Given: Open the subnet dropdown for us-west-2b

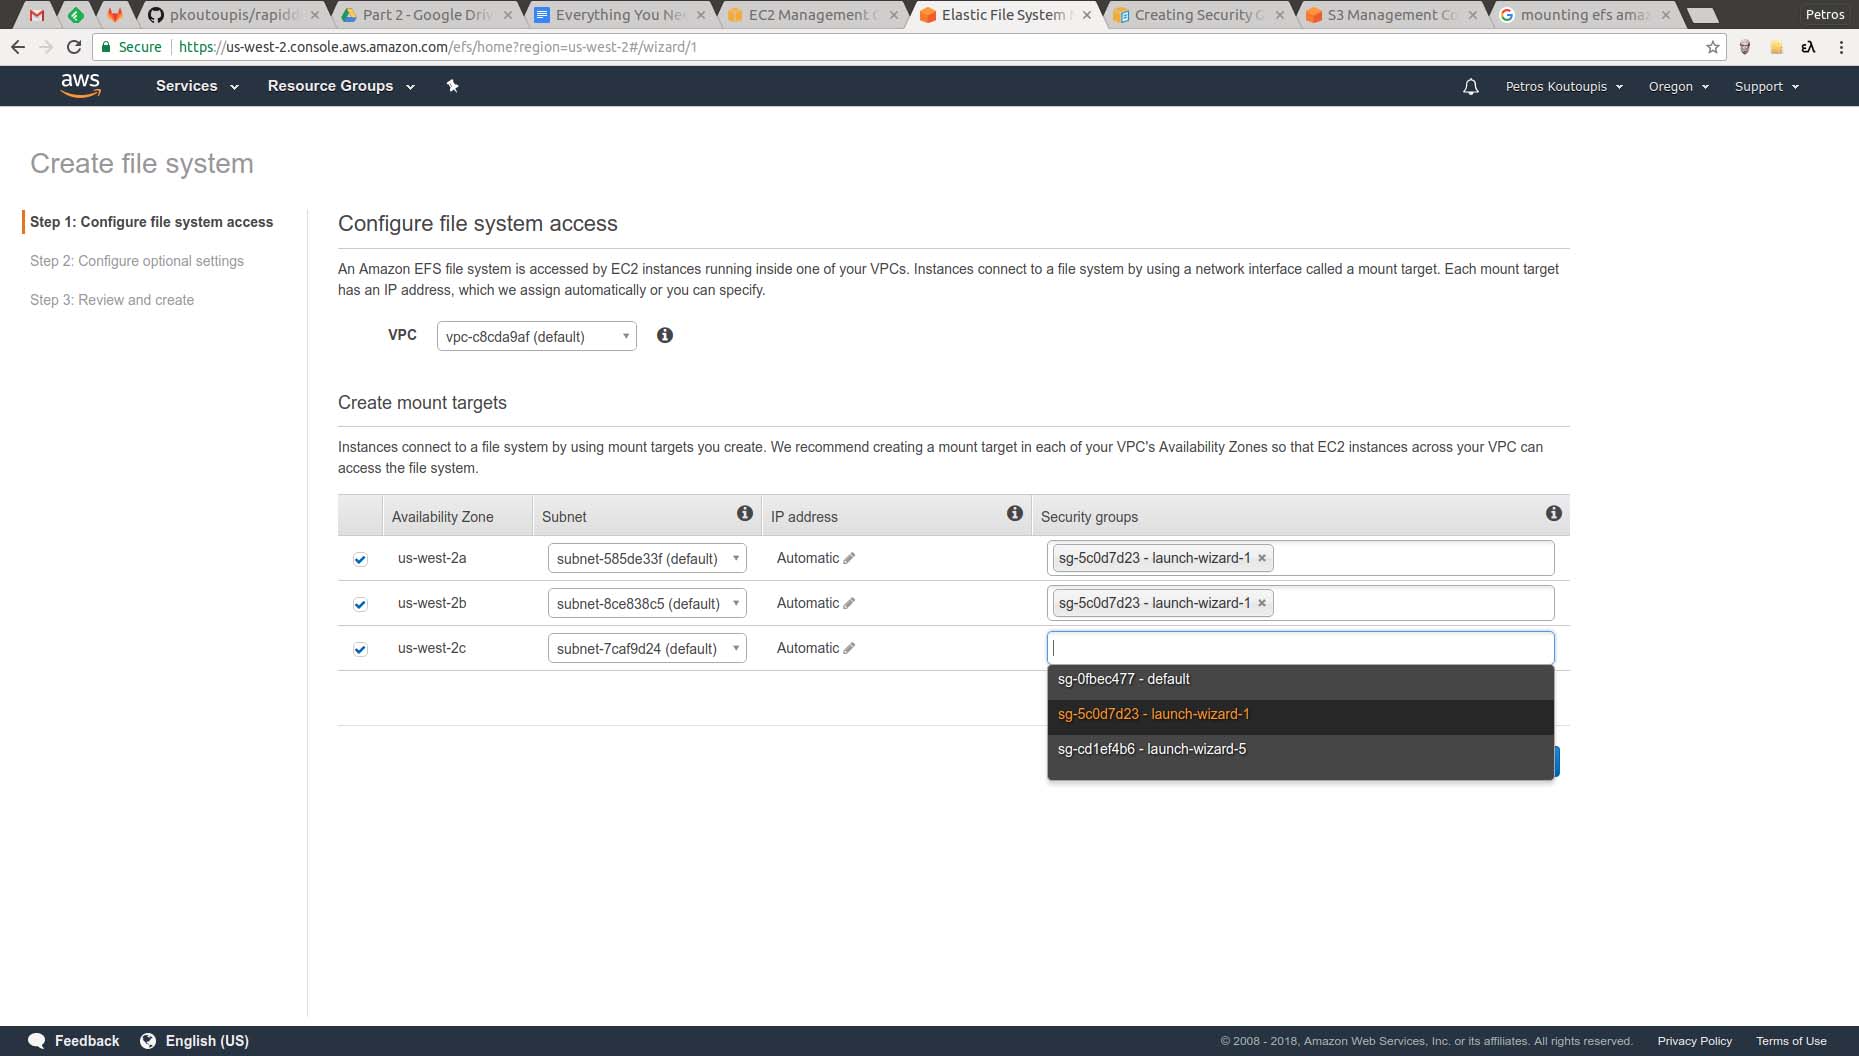Looking at the screenshot, I should (x=647, y=603).
